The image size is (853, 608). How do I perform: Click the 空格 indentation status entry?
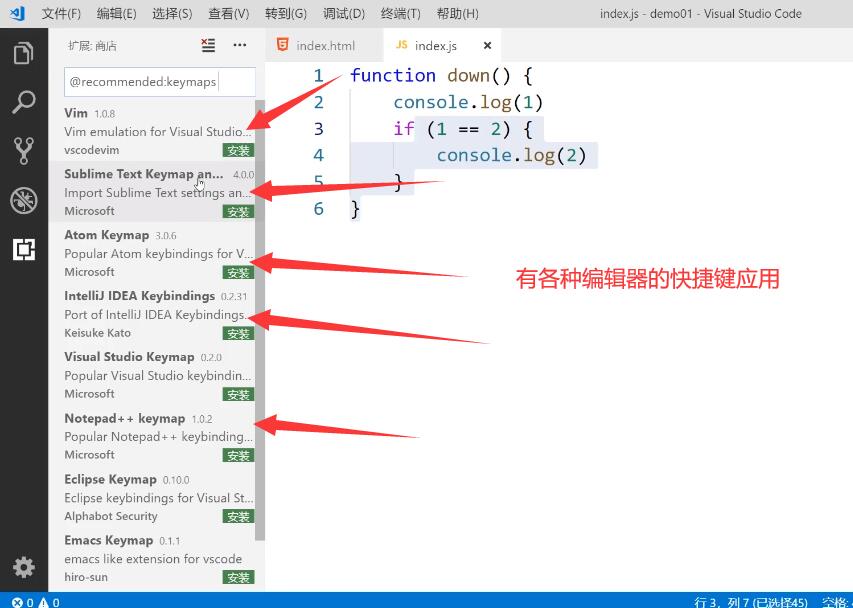point(836,602)
